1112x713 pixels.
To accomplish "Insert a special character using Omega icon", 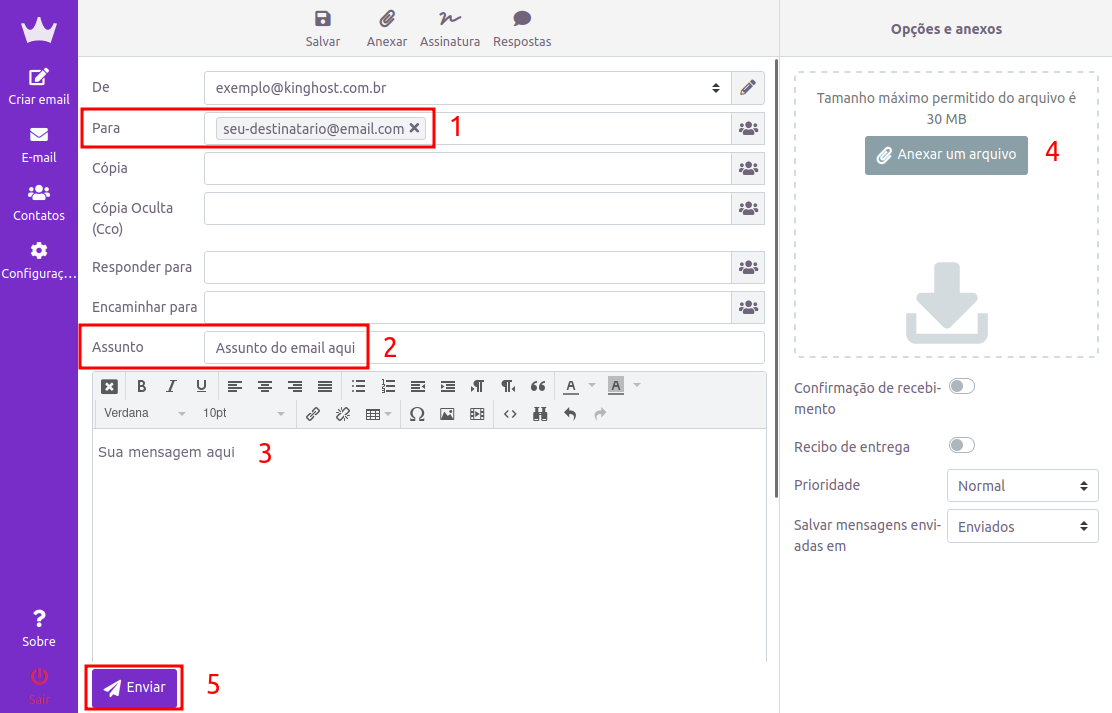I will [x=417, y=413].
